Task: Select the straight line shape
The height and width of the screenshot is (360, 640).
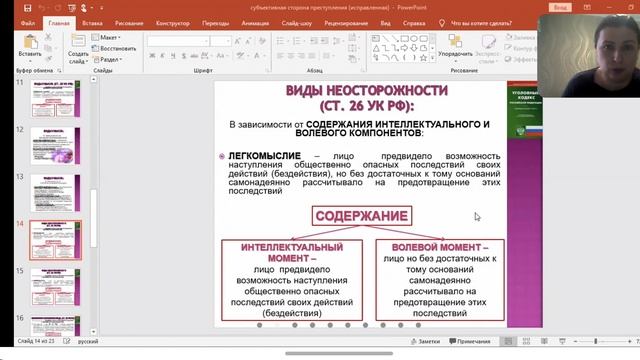Action: click(385, 39)
